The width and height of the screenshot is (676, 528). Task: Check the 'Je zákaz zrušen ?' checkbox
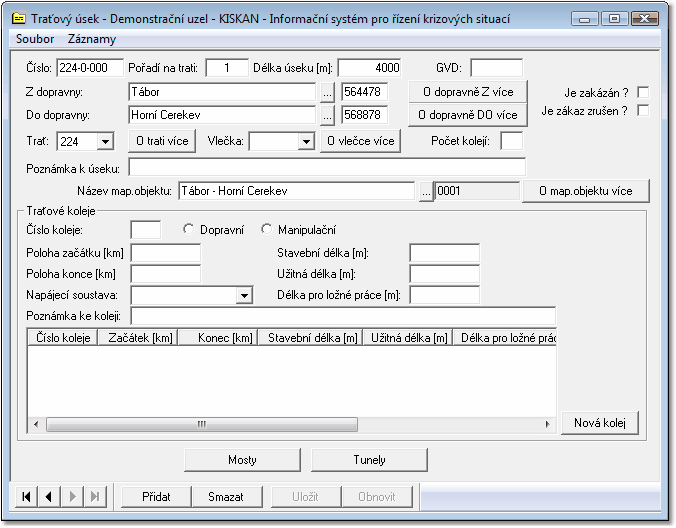click(643, 110)
